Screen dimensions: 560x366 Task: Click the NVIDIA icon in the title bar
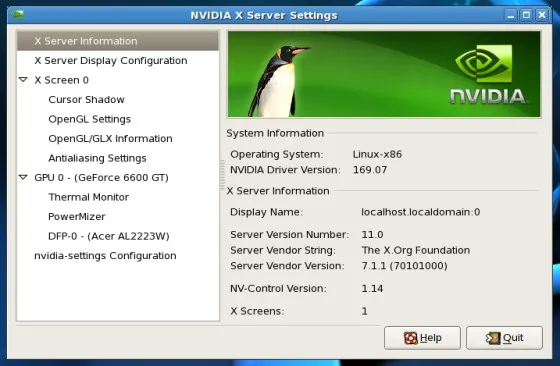pyautogui.click(x=17, y=15)
